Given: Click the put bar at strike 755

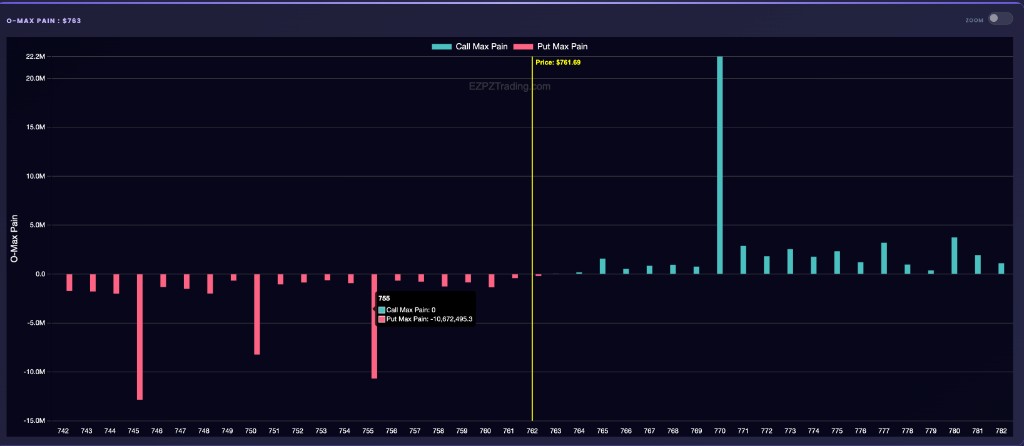Looking at the screenshot, I should coord(374,327).
